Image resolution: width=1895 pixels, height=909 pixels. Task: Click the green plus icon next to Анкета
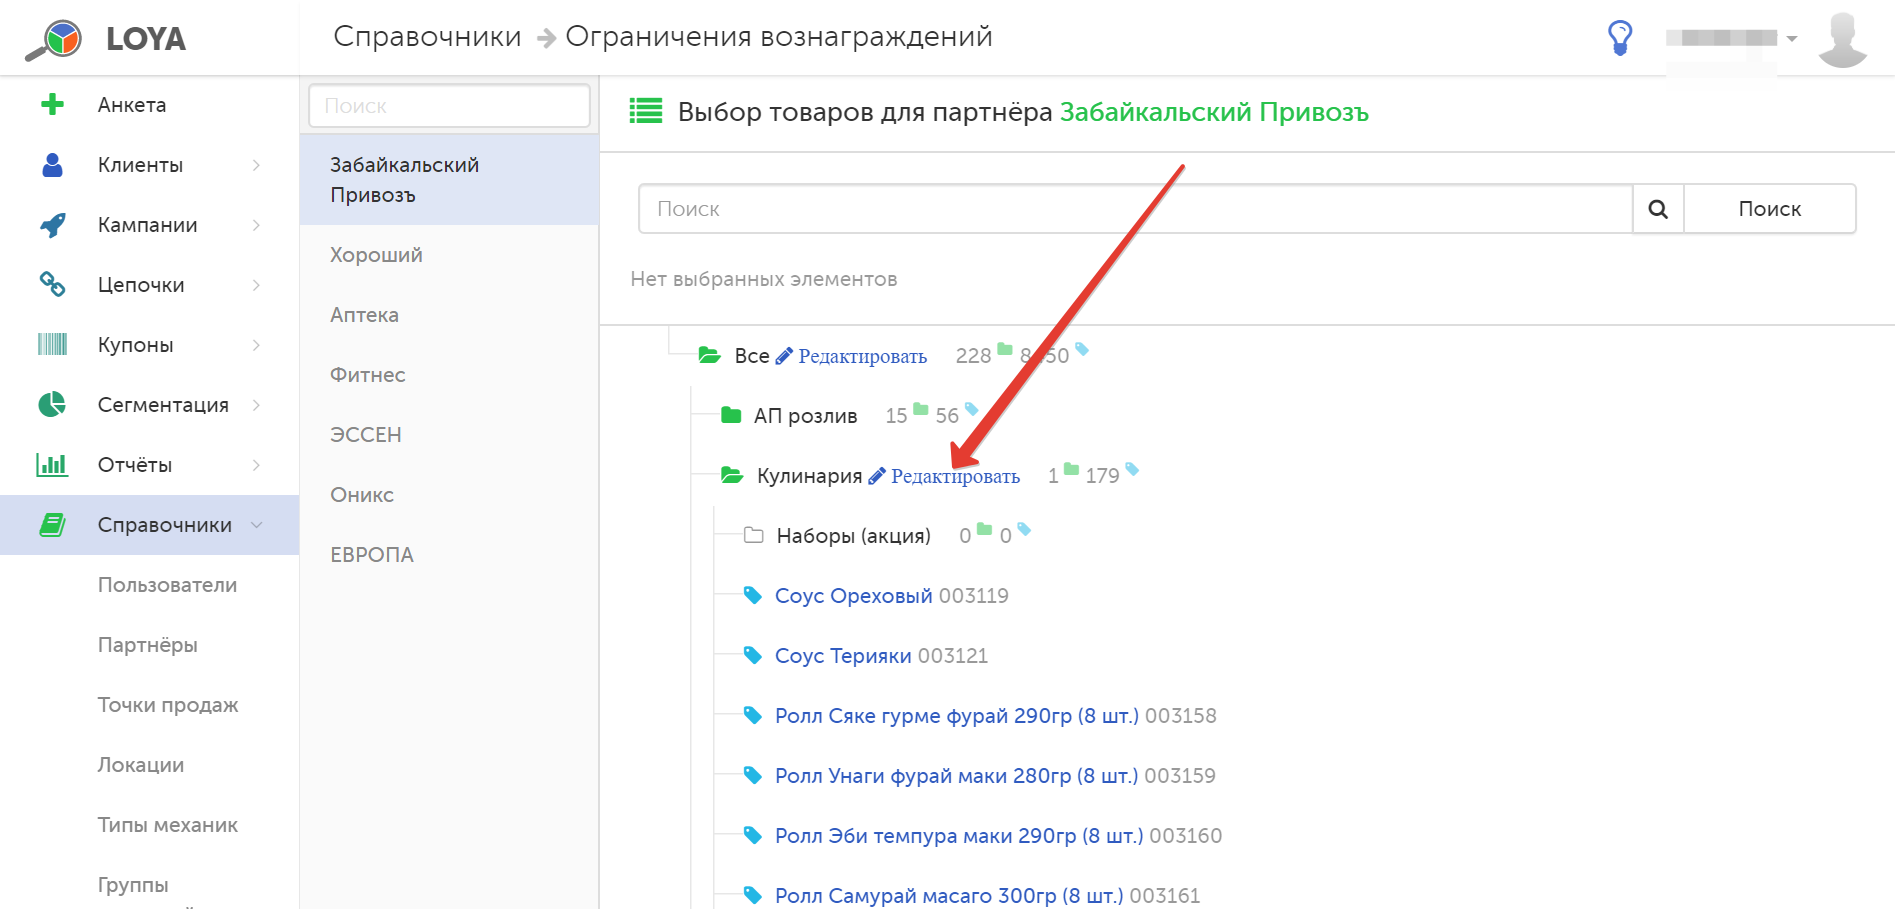(x=52, y=104)
